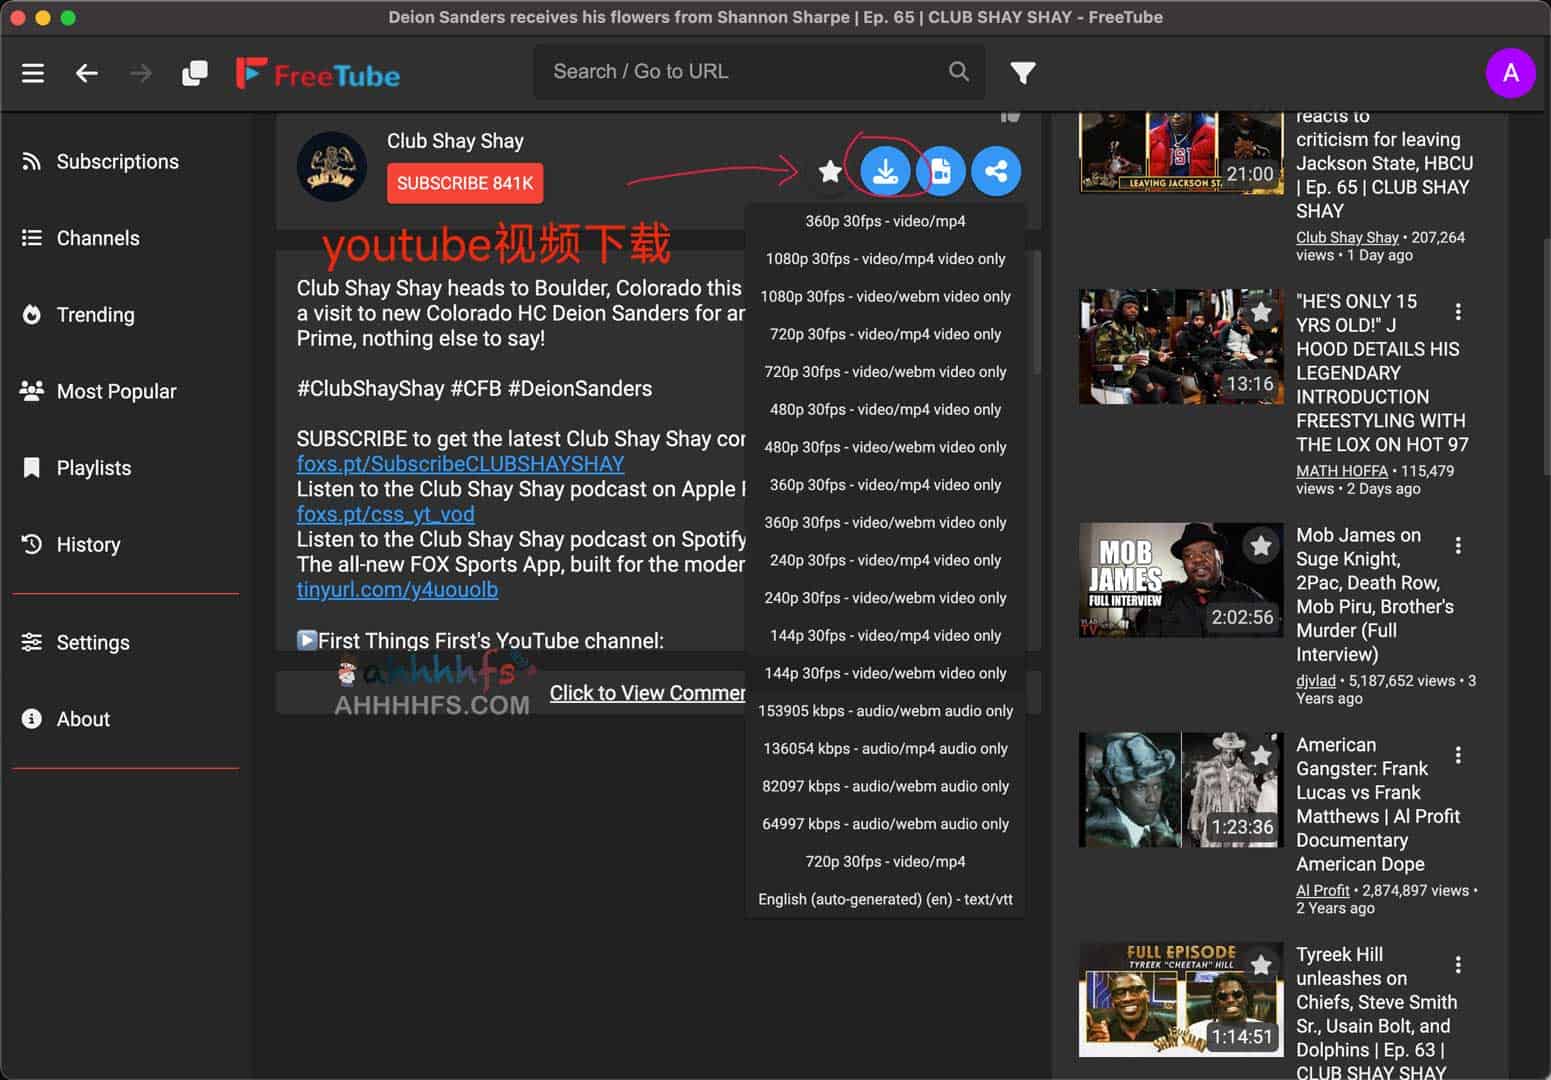Pick the 720p 30fps video/mp4 format
The width and height of the screenshot is (1551, 1080).
(x=885, y=861)
